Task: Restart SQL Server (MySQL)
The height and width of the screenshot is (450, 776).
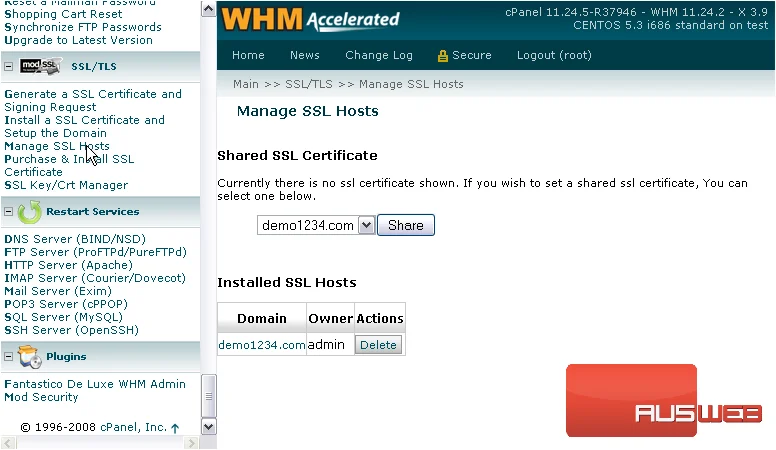Action: (x=63, y=317)
